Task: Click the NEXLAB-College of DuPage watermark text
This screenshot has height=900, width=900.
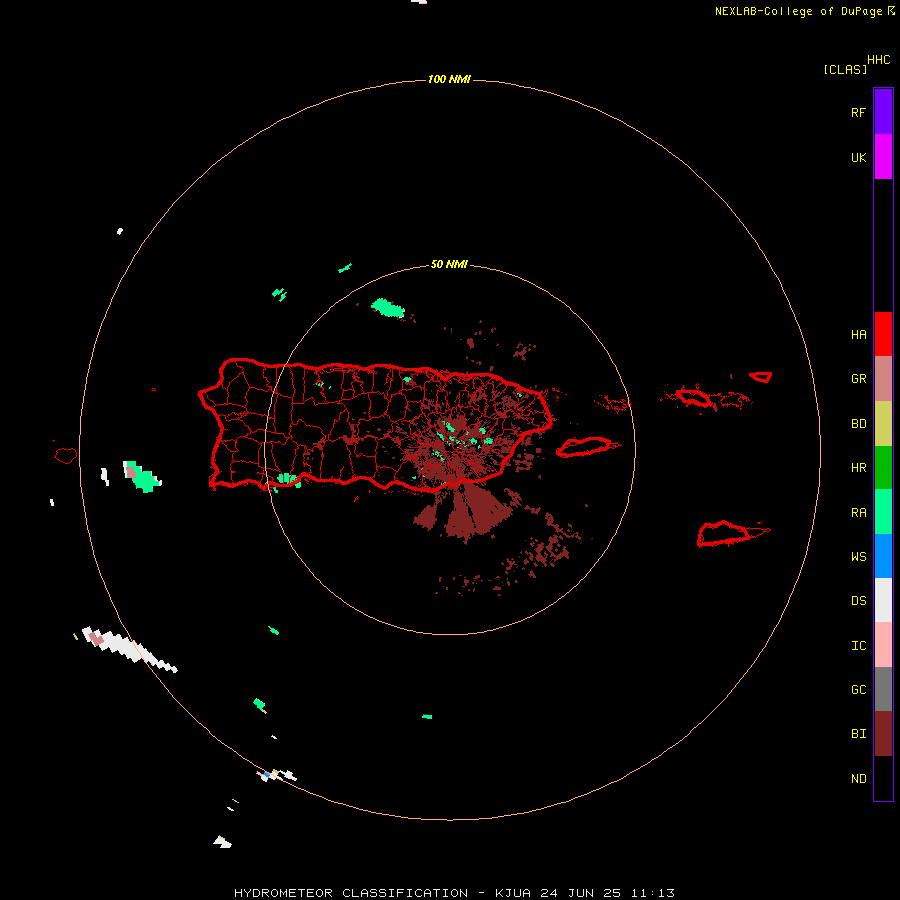Action: pos(798,11)
